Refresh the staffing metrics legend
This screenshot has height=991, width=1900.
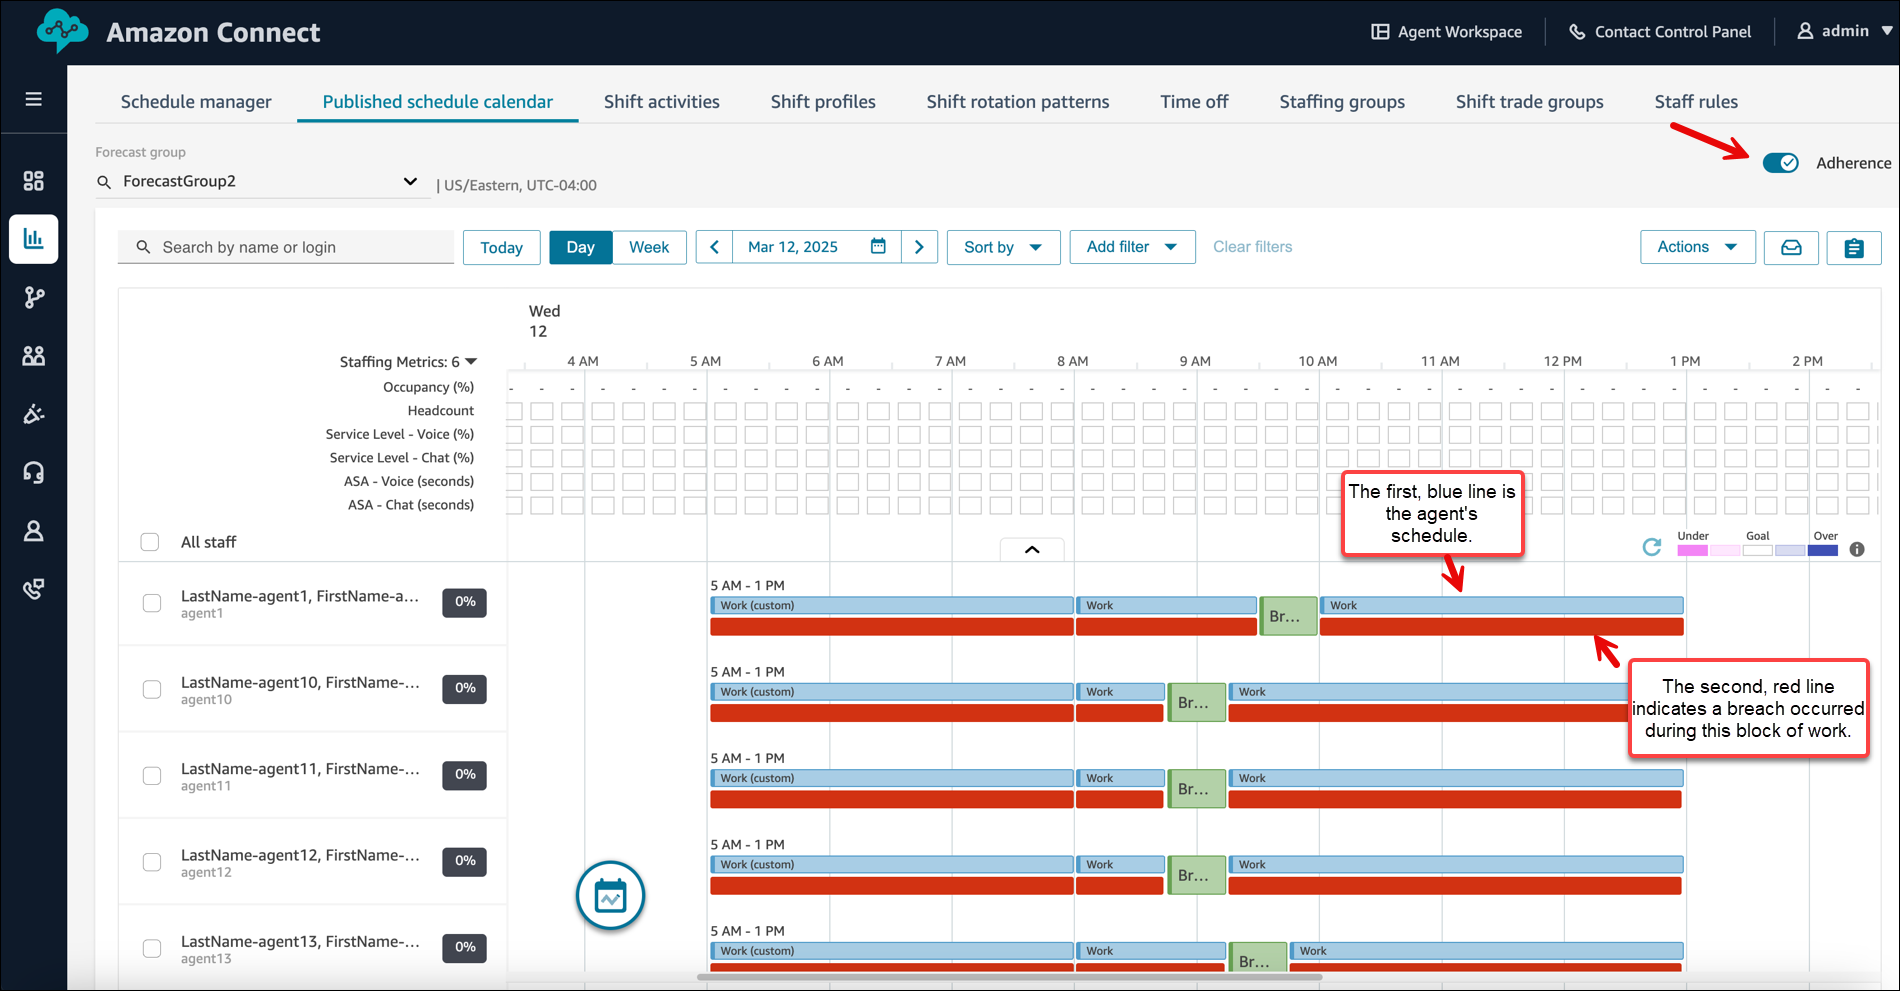coord(1652,547)
